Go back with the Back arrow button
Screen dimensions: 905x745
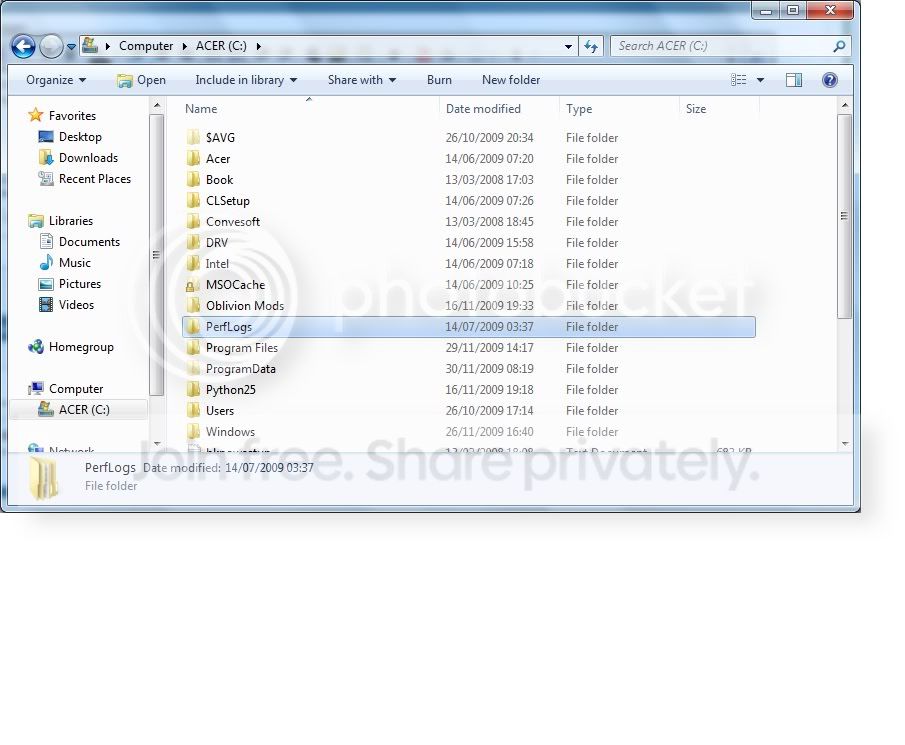click(23, 46)
